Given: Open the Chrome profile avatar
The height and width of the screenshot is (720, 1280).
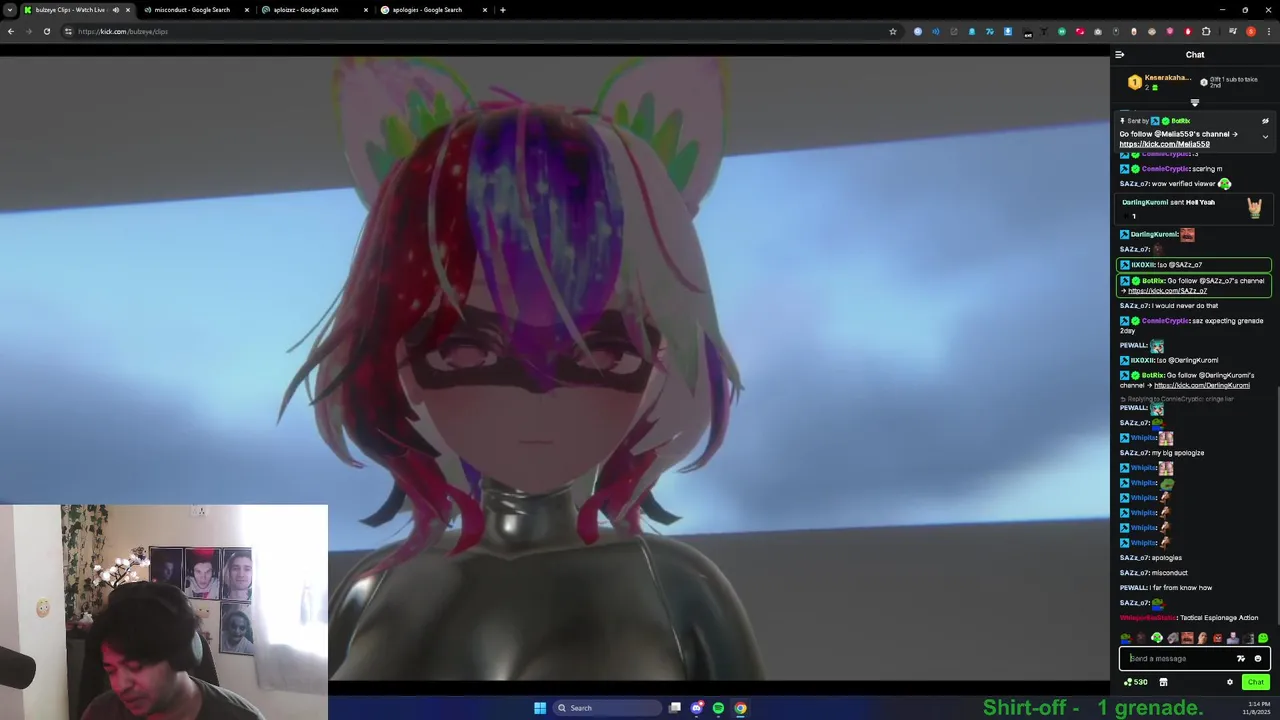Looking at the screenshot, I should 1251,31.
